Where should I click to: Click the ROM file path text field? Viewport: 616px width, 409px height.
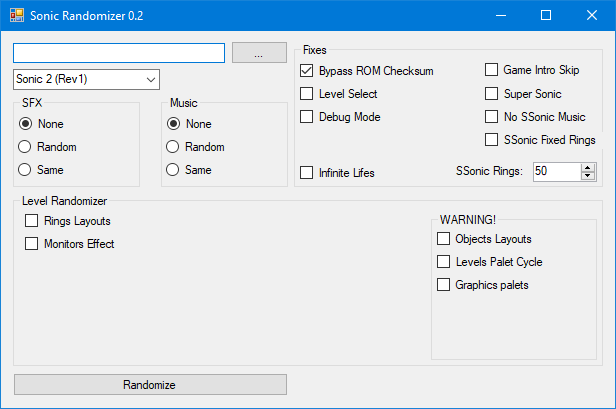click(x=119, y=53)
